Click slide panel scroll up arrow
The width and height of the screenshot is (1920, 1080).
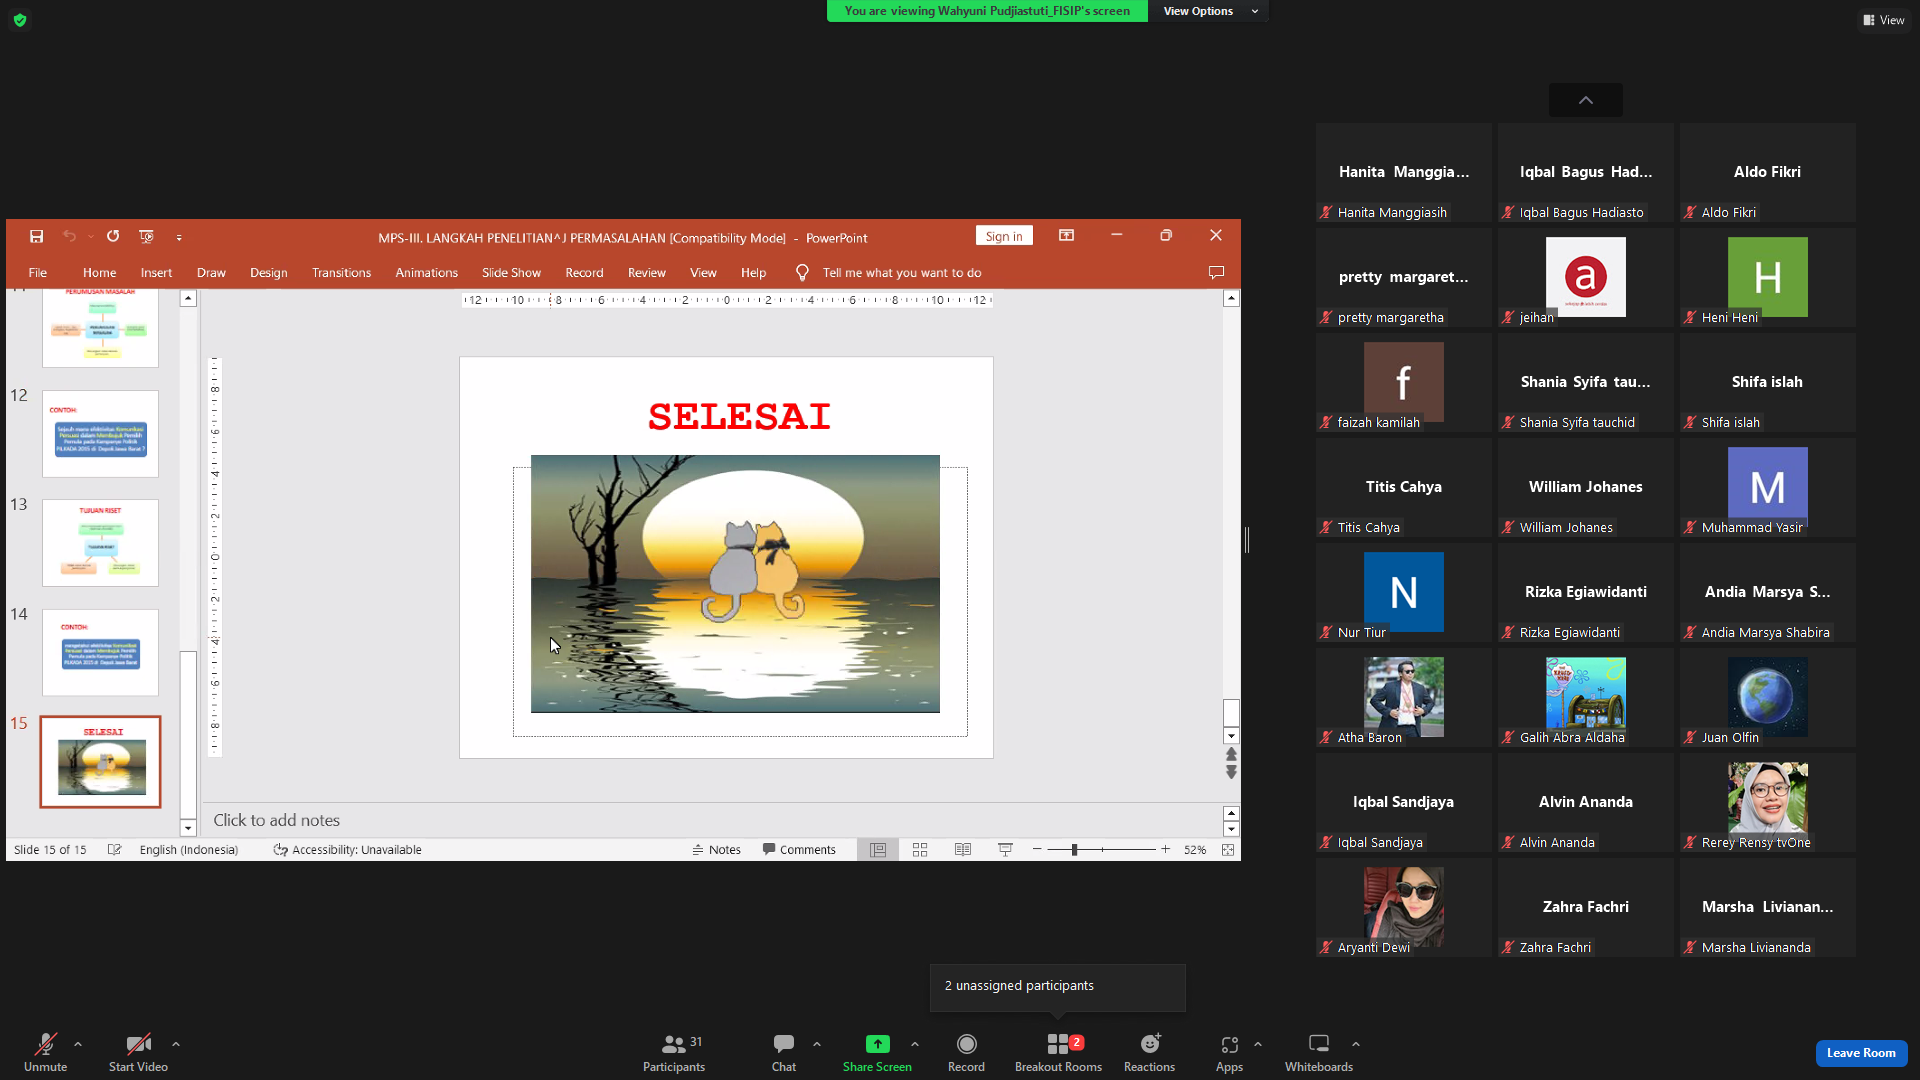[x=188, y=299]
